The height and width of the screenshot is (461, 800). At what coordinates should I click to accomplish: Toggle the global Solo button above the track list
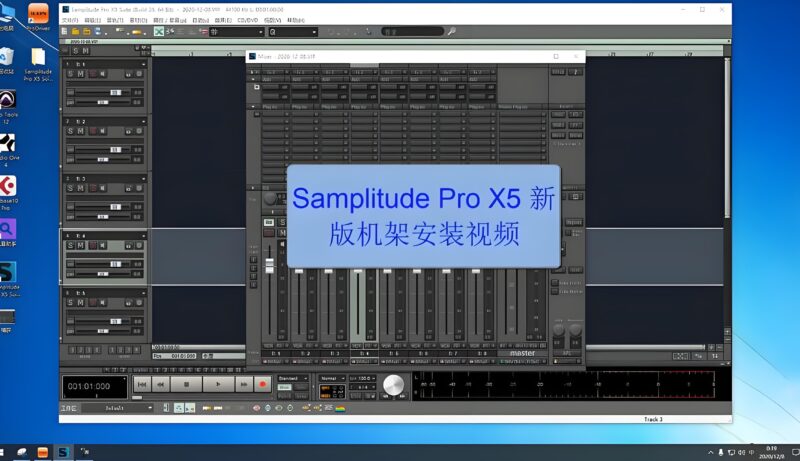[76, 50]
